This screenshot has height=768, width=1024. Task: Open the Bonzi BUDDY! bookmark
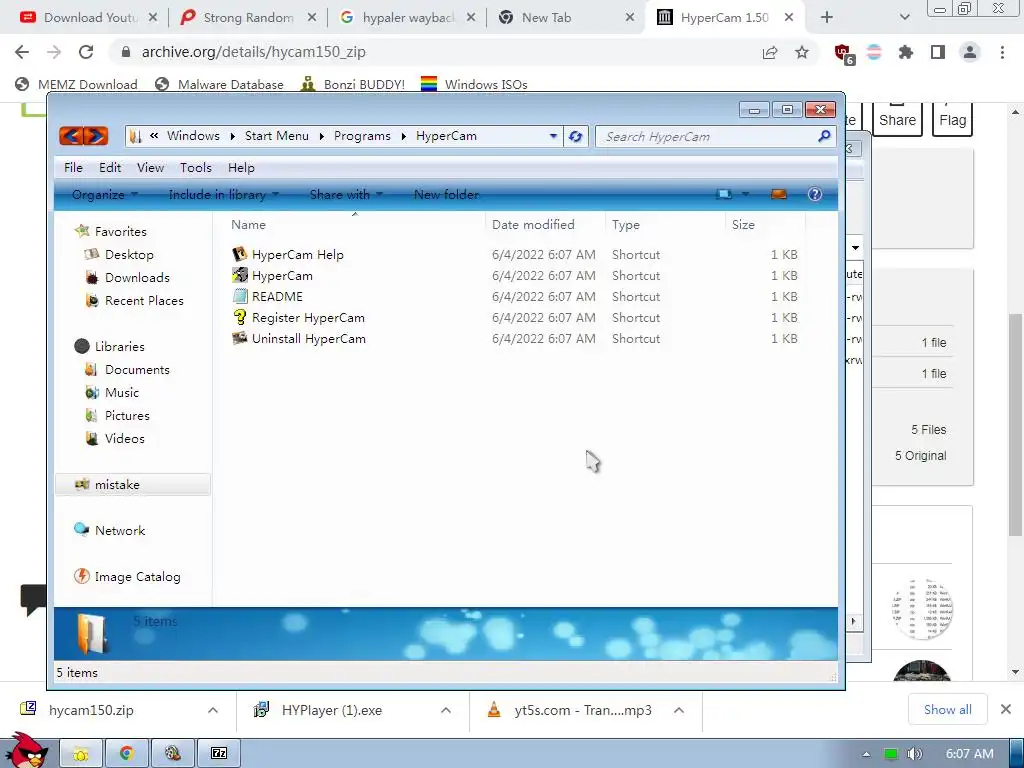tap(353, 84)
